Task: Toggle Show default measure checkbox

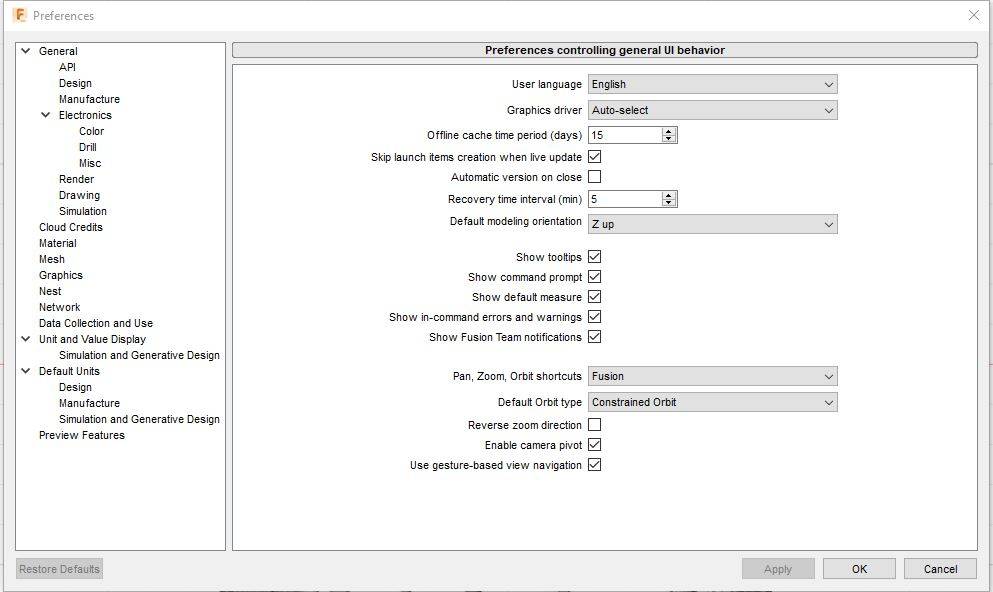Action: click(595, 296)
